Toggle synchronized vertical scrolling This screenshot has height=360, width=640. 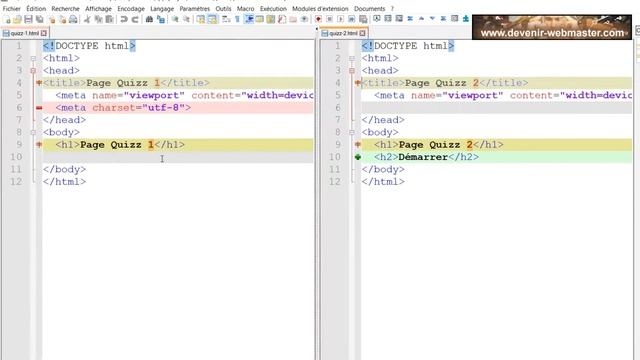(200, 19)
